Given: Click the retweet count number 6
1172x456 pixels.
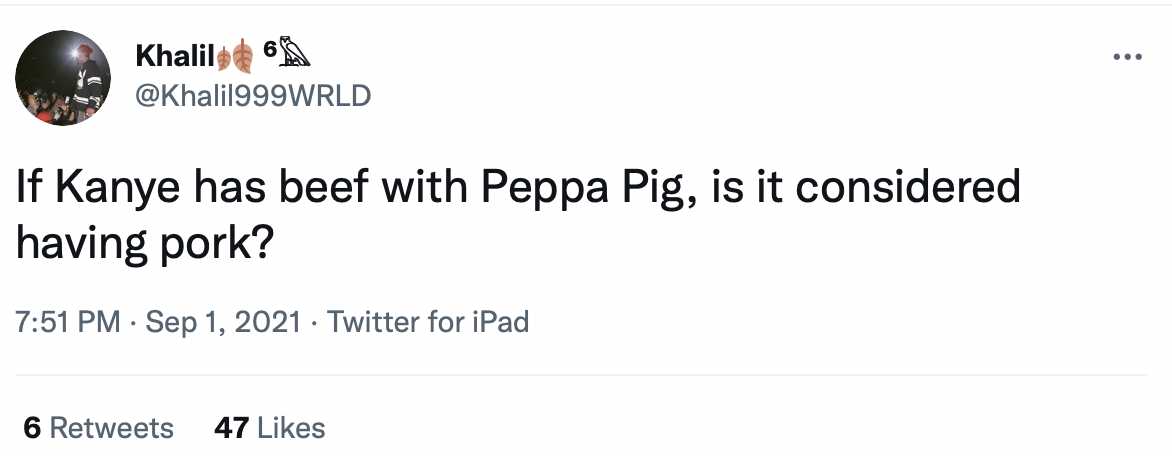Looking at the screenshot, I should click(x=31, y=428).
